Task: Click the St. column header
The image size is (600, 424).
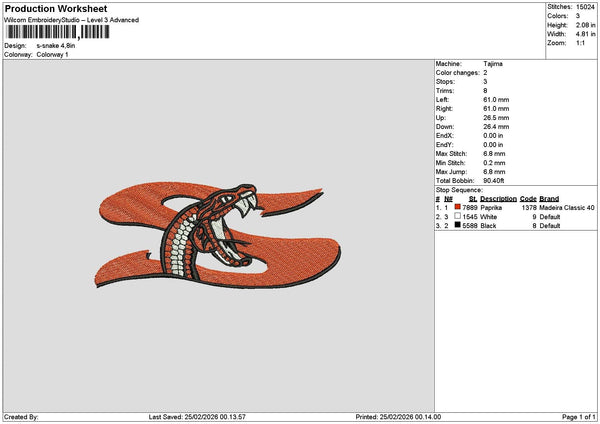Action: (x=466, y=198)
